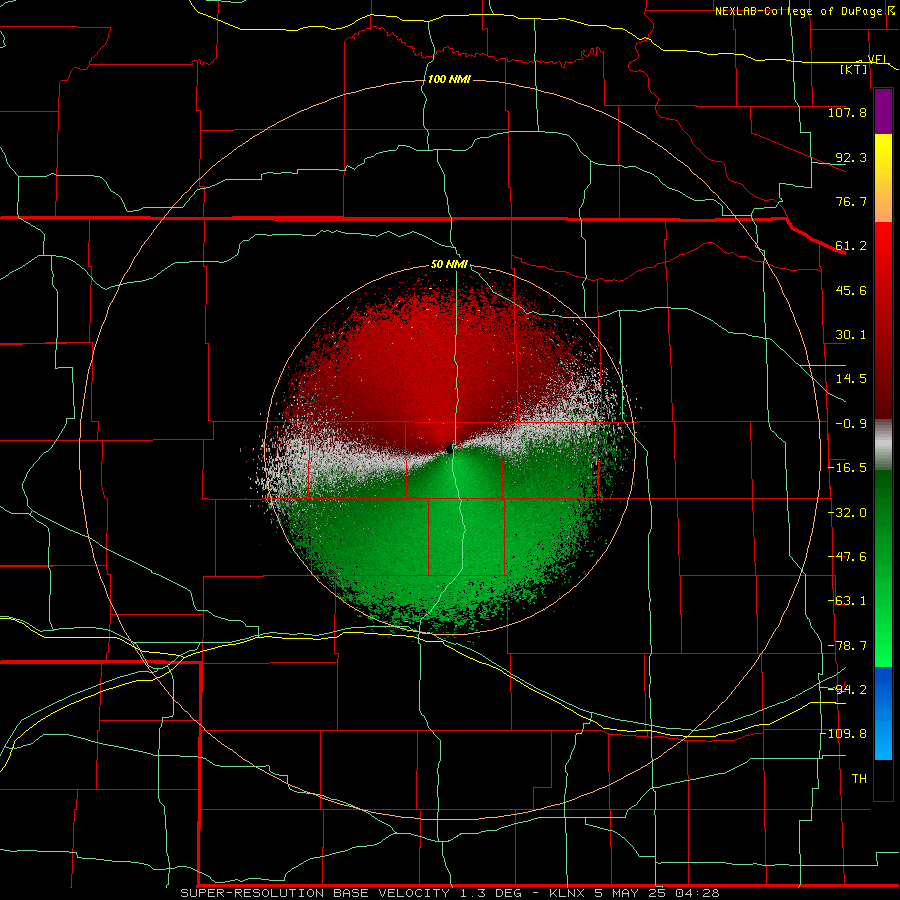The image size is (900, 900).
Task: Click the KT units label
Action: point(854,70)
